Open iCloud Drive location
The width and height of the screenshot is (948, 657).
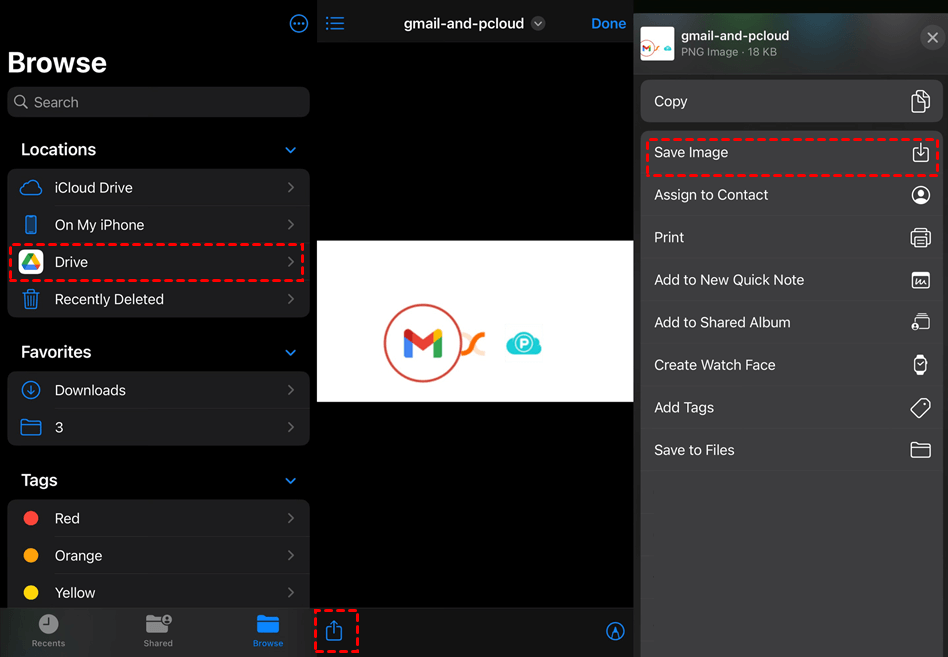(x=158, y=187)
